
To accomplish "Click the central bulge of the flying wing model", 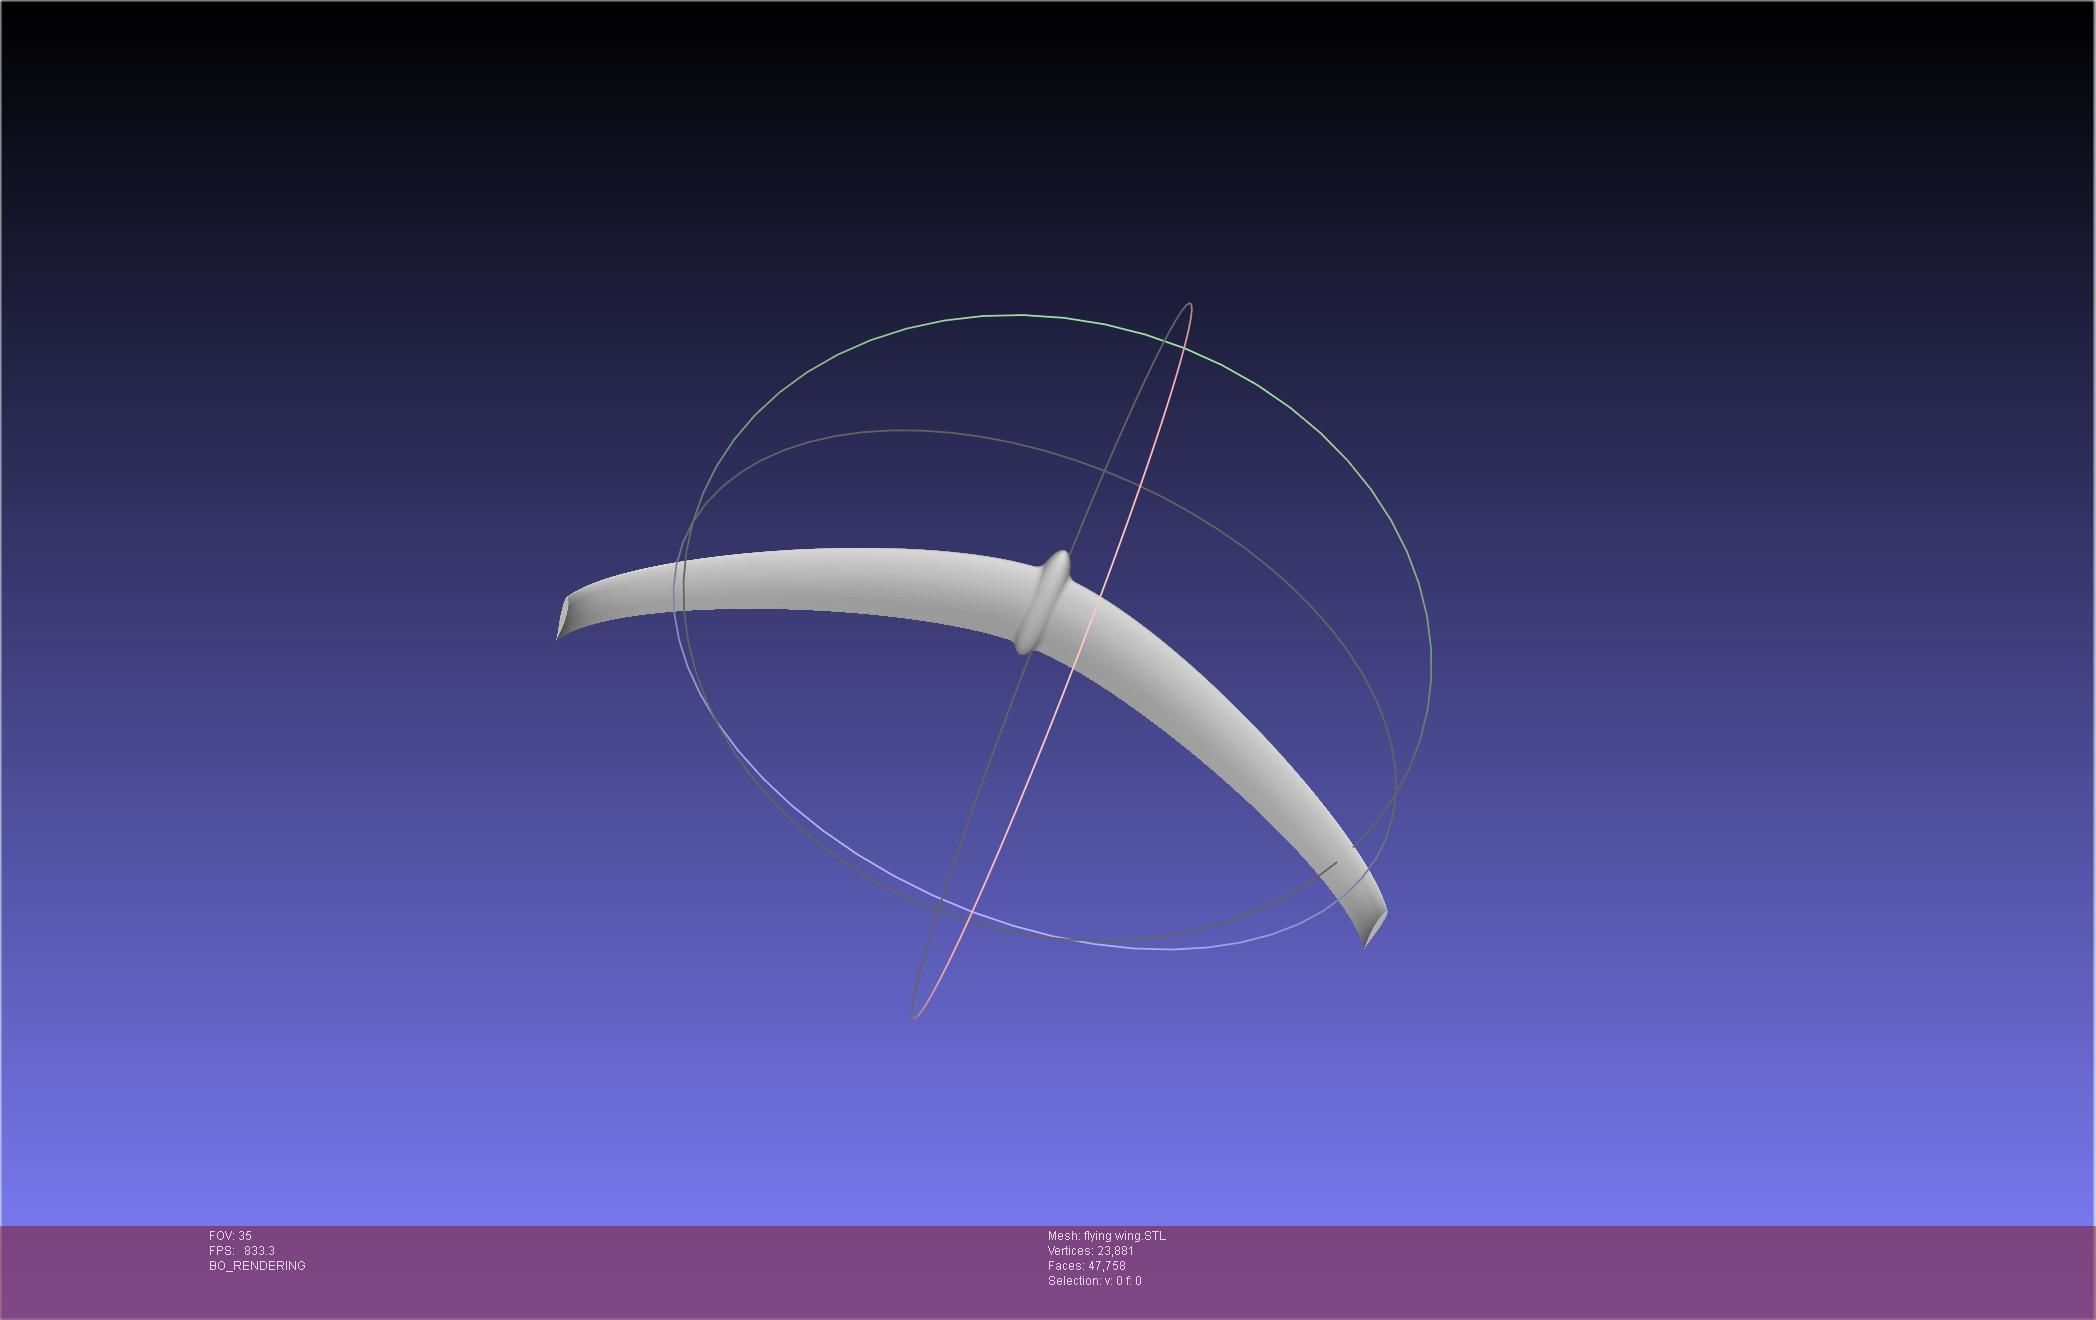I will (1043, 602).
